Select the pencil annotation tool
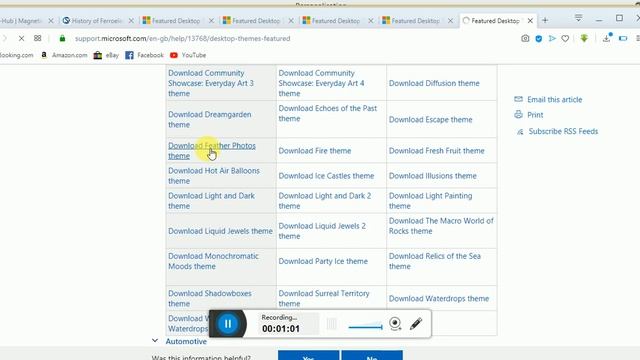 click(416, 324)
